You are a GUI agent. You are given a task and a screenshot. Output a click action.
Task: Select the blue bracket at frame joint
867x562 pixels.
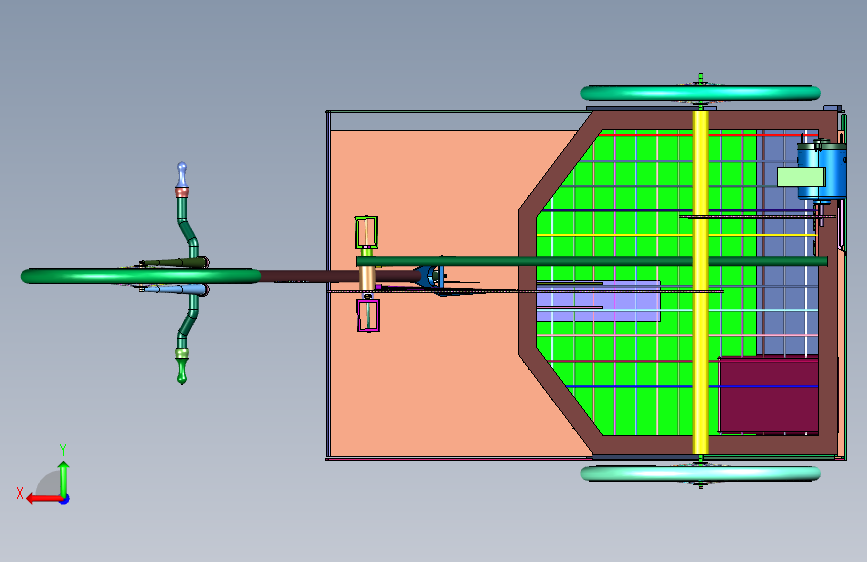point(429,276)
